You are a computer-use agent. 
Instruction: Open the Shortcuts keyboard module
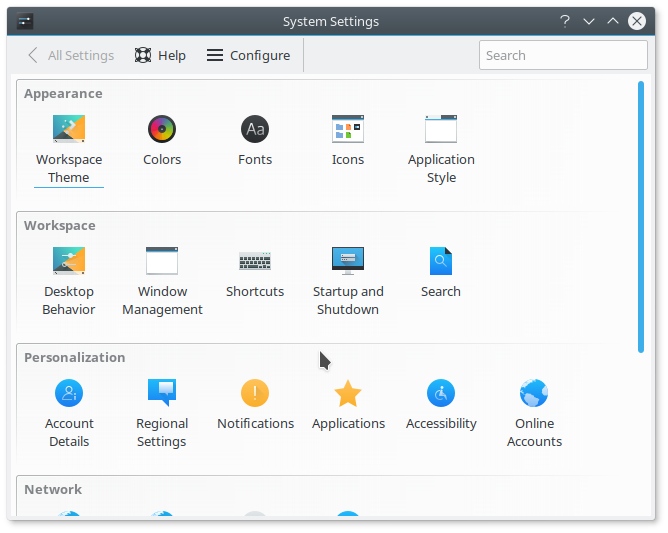tap(255, 273)
